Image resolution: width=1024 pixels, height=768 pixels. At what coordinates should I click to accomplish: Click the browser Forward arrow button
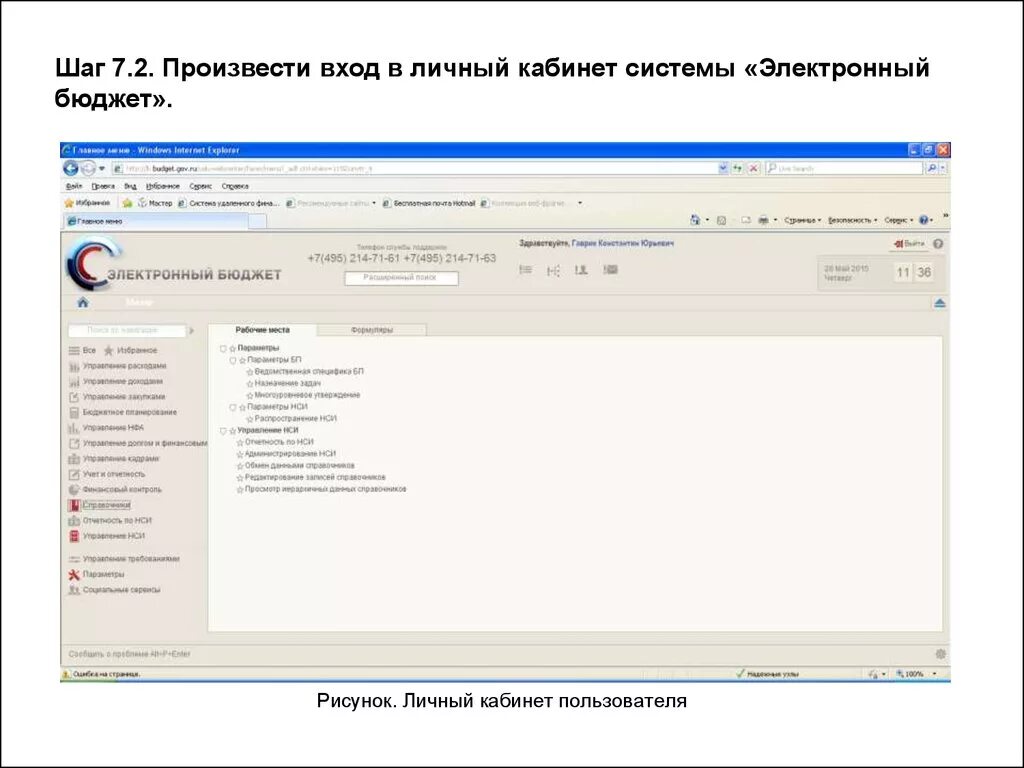point(88,168)
